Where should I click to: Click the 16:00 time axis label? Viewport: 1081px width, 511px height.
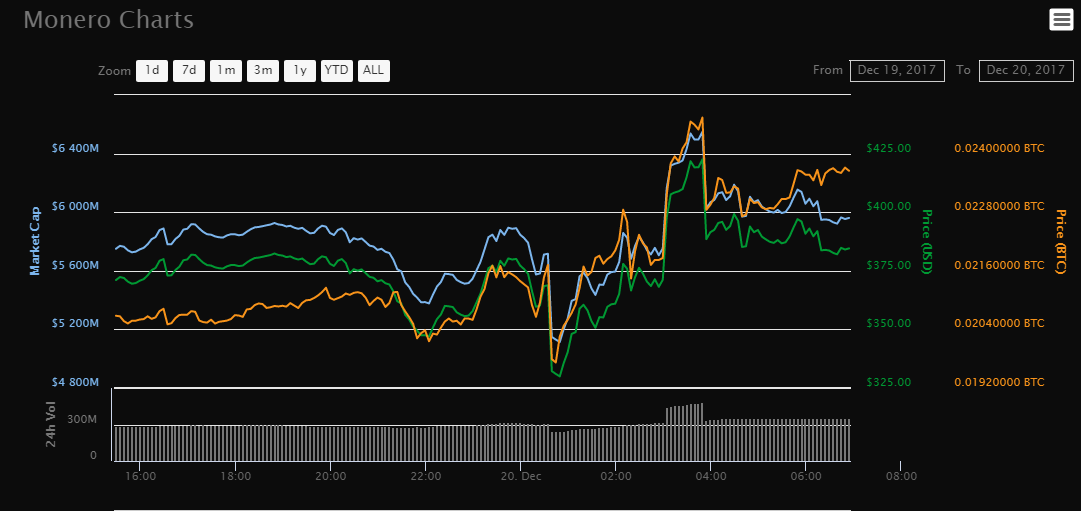coord(141,477)
